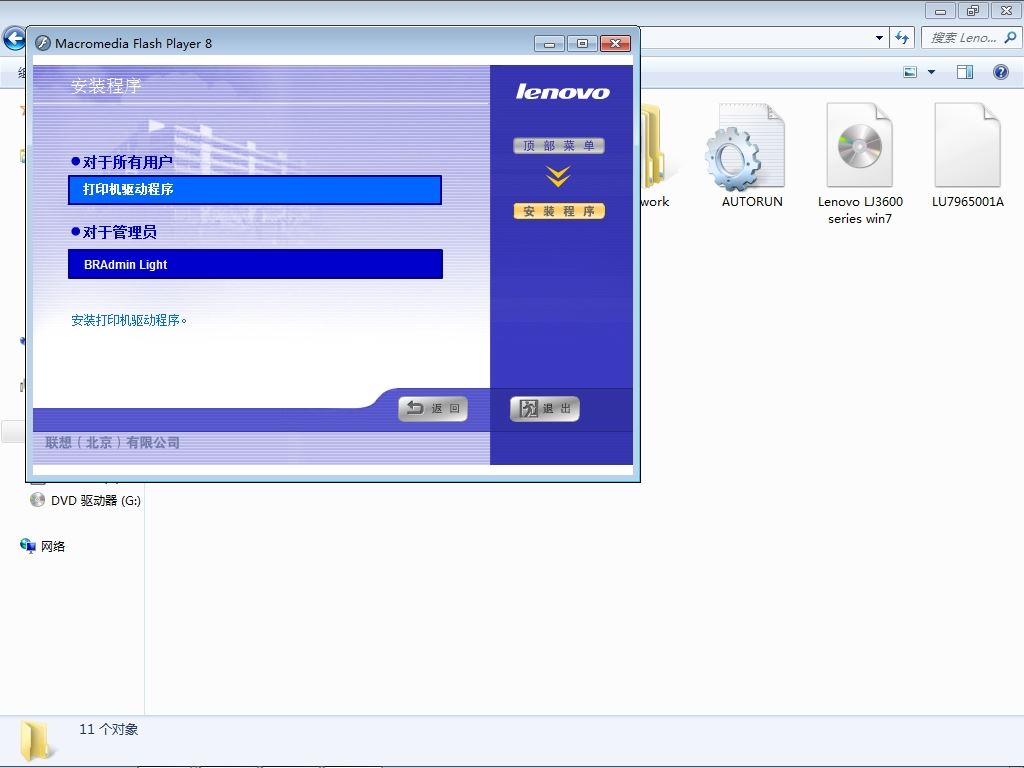
Task: Maximize the Flash Player 8 window
Action: pyautogui.click(x=582, y=44)
